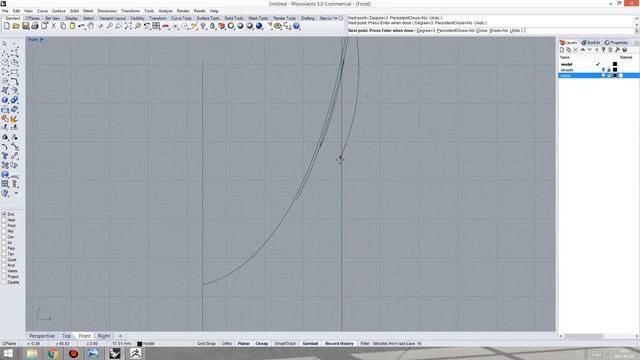Select the blue Box solid tool
The height and width of the screenshot is (360, 640).
pos(5,100)
